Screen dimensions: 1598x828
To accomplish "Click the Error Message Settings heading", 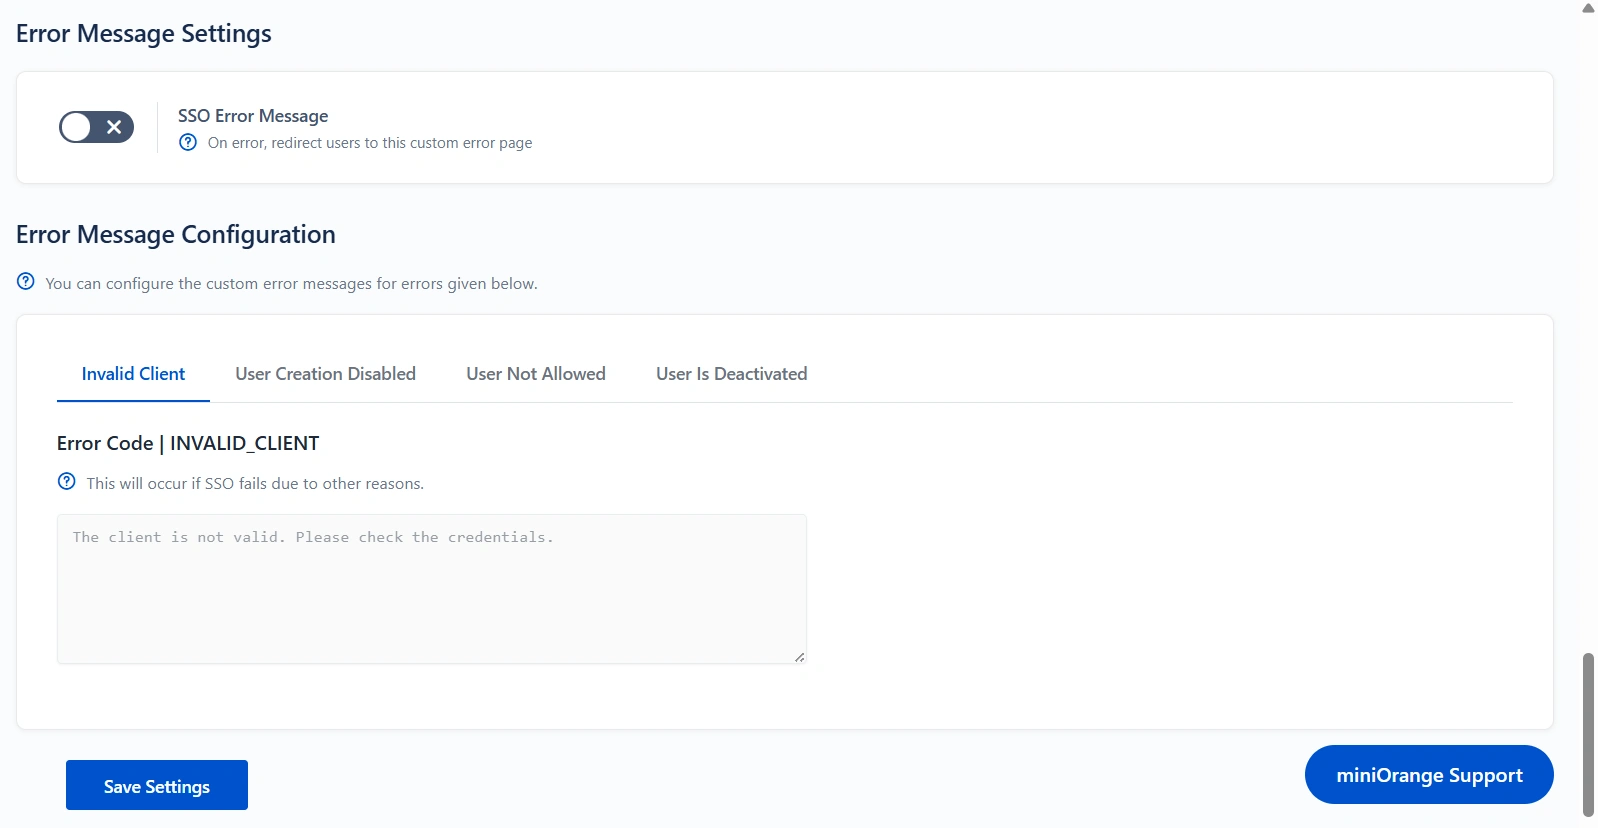I will tap(144, 34).
